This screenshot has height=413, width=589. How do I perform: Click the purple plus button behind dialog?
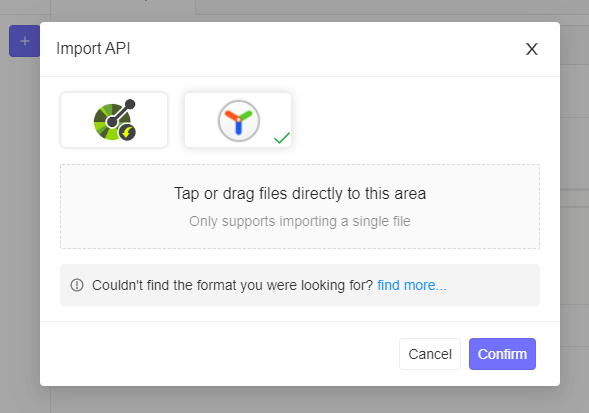25,41
